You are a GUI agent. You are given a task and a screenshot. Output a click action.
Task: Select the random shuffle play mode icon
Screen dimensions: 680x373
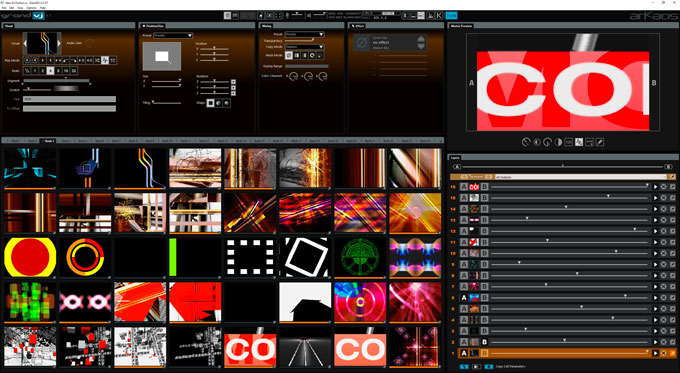(x=97, y=60)
